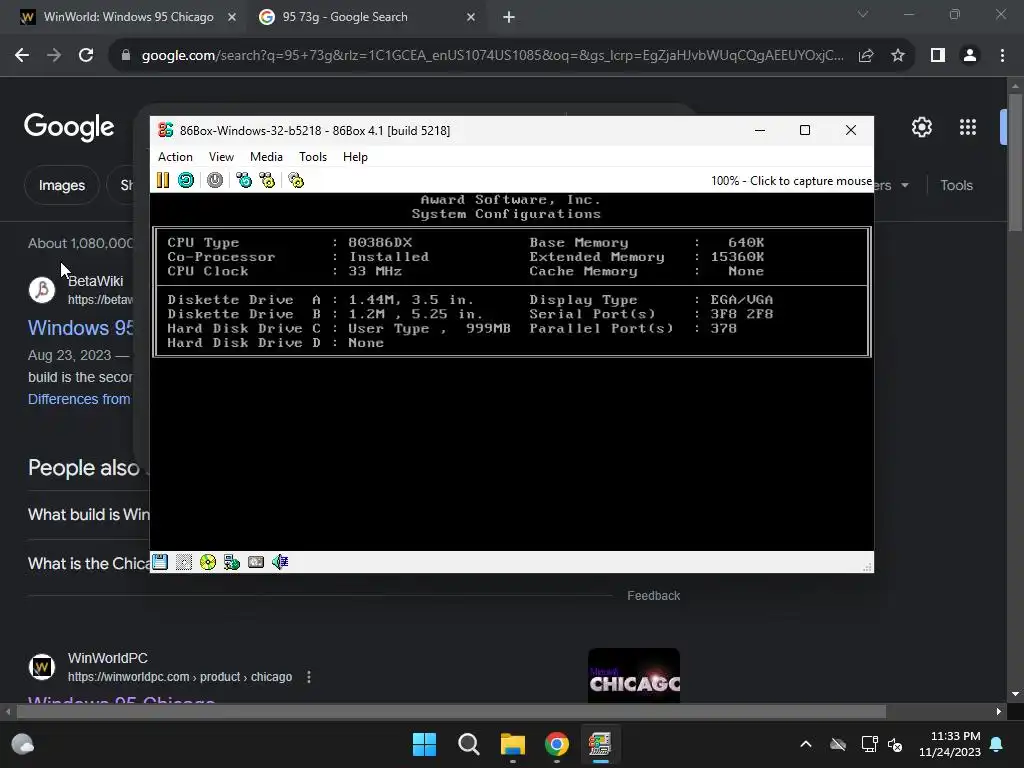The height and width of the screenshot is (768, 1024).
Task: Open the Chrome three-dot menu
Action: 1002,56
